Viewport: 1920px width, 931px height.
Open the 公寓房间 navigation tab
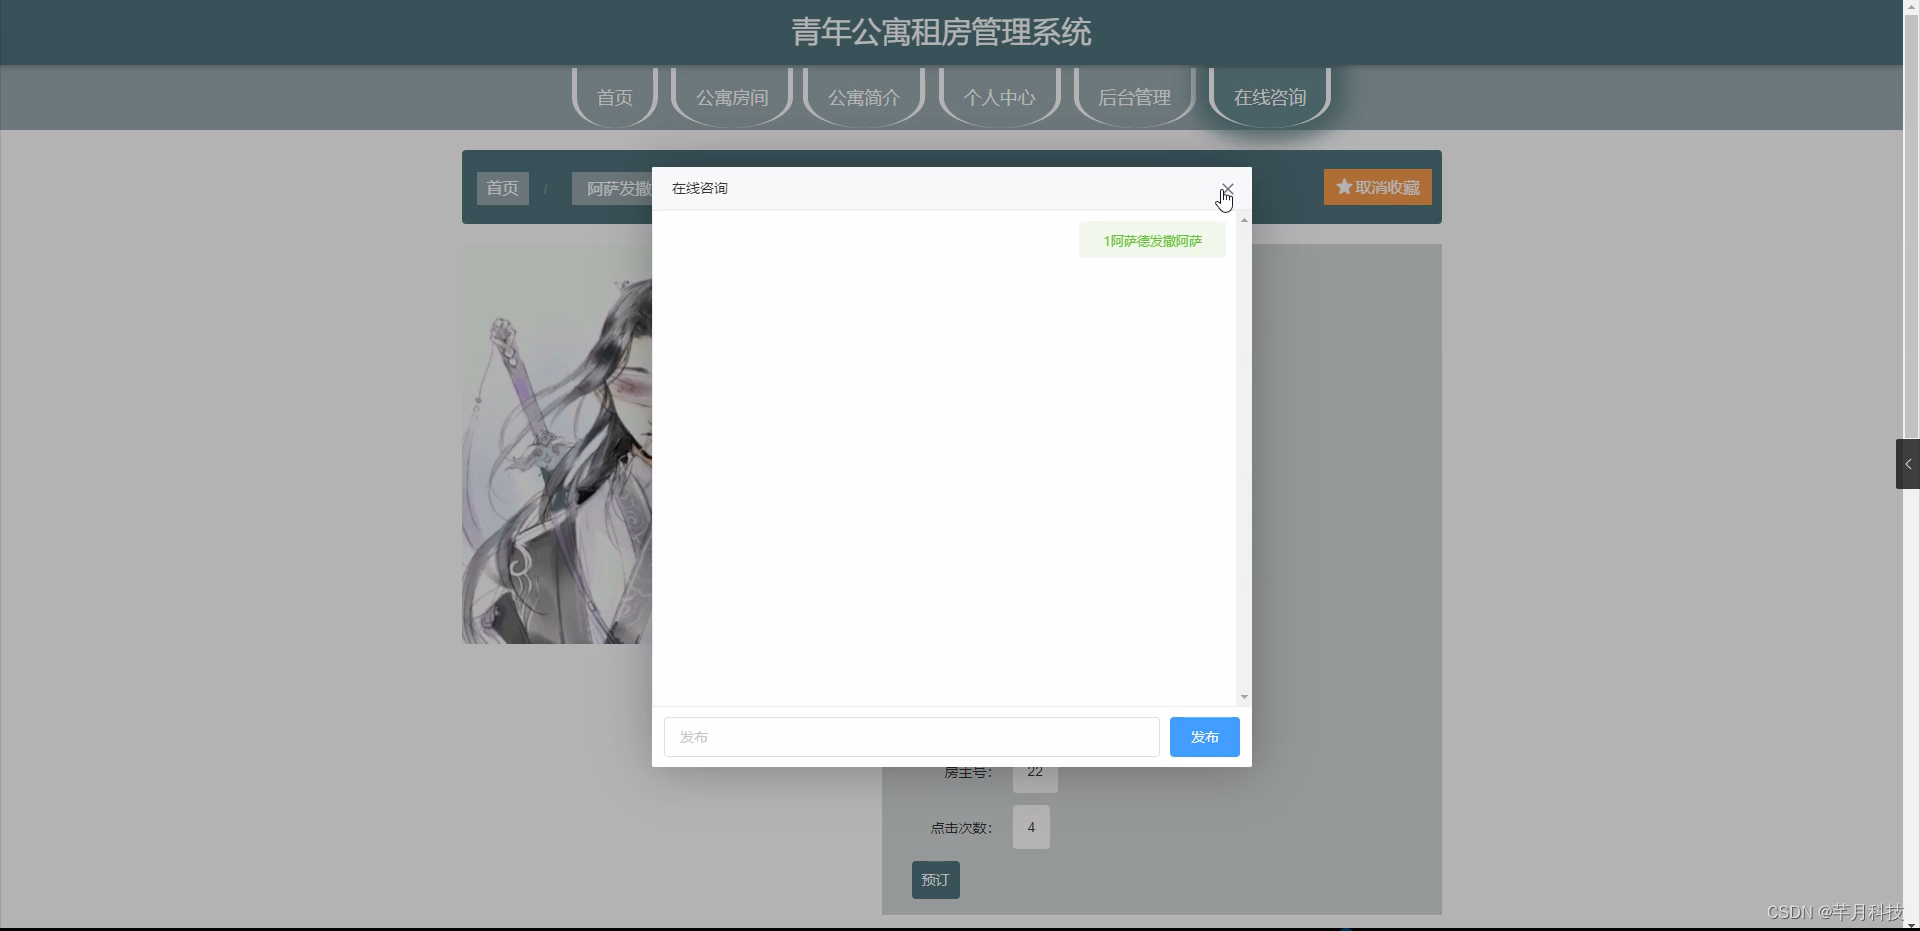731,97
